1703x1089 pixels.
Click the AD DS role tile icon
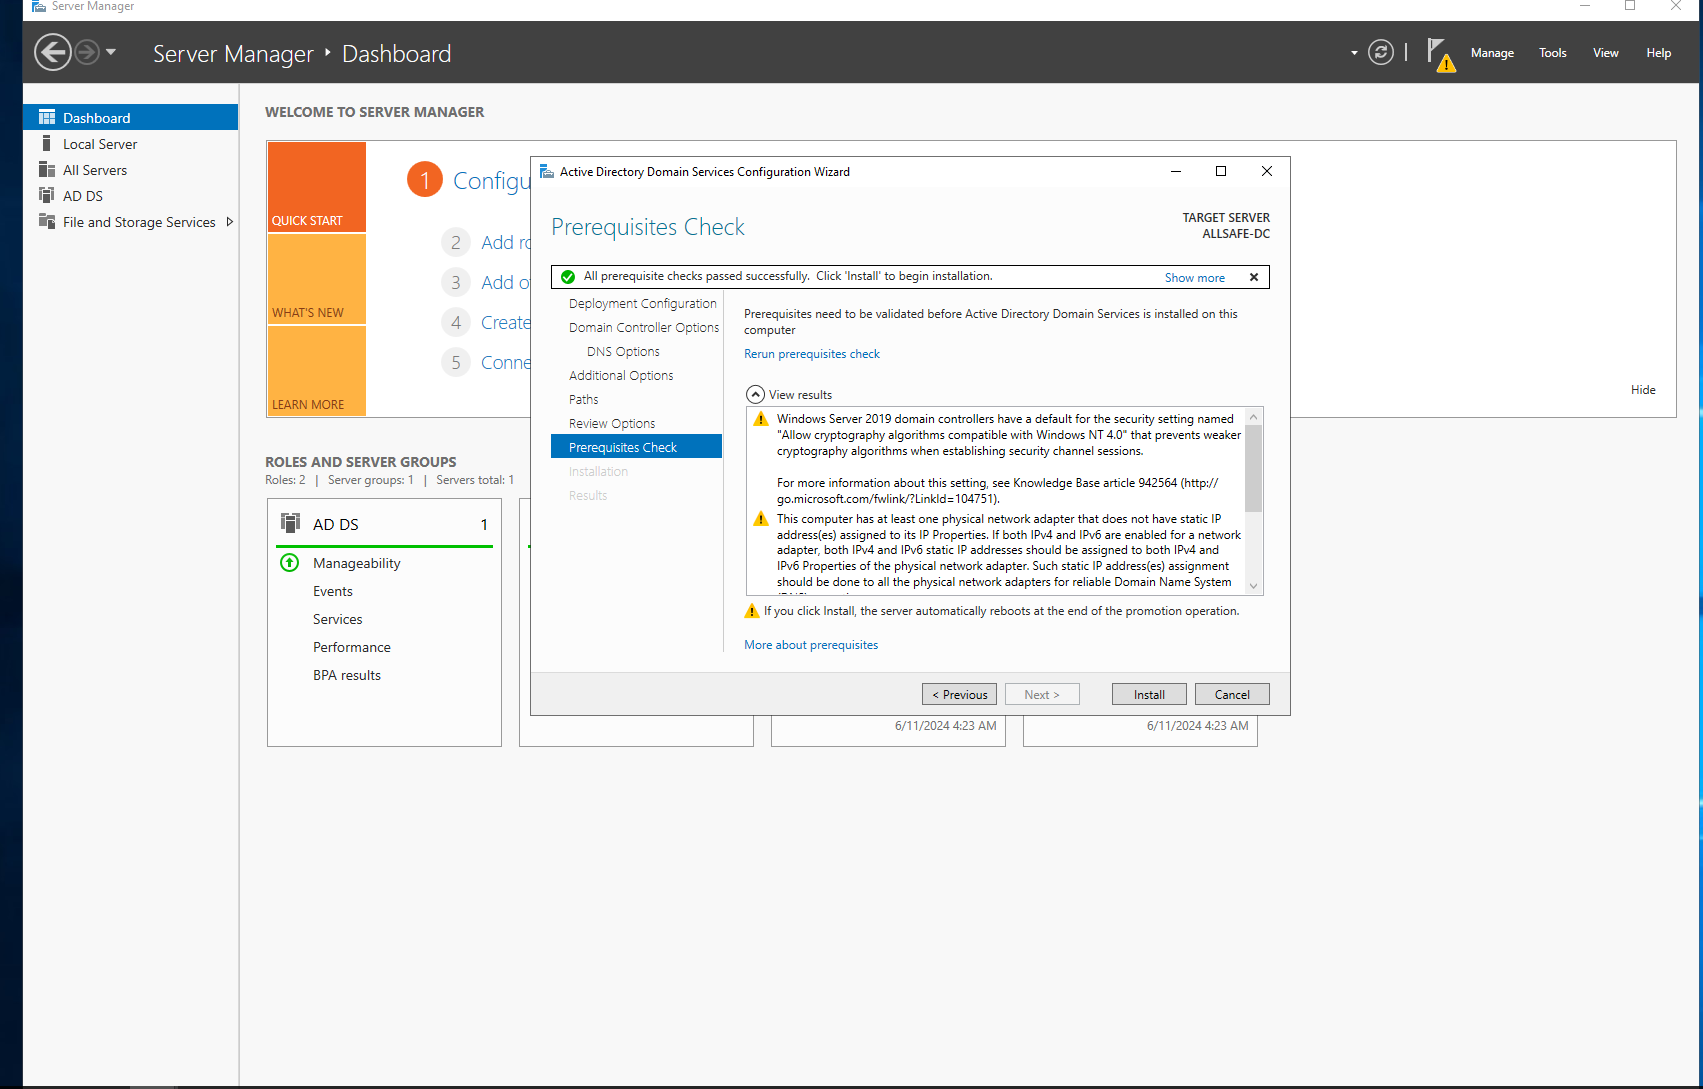point(290,523)
